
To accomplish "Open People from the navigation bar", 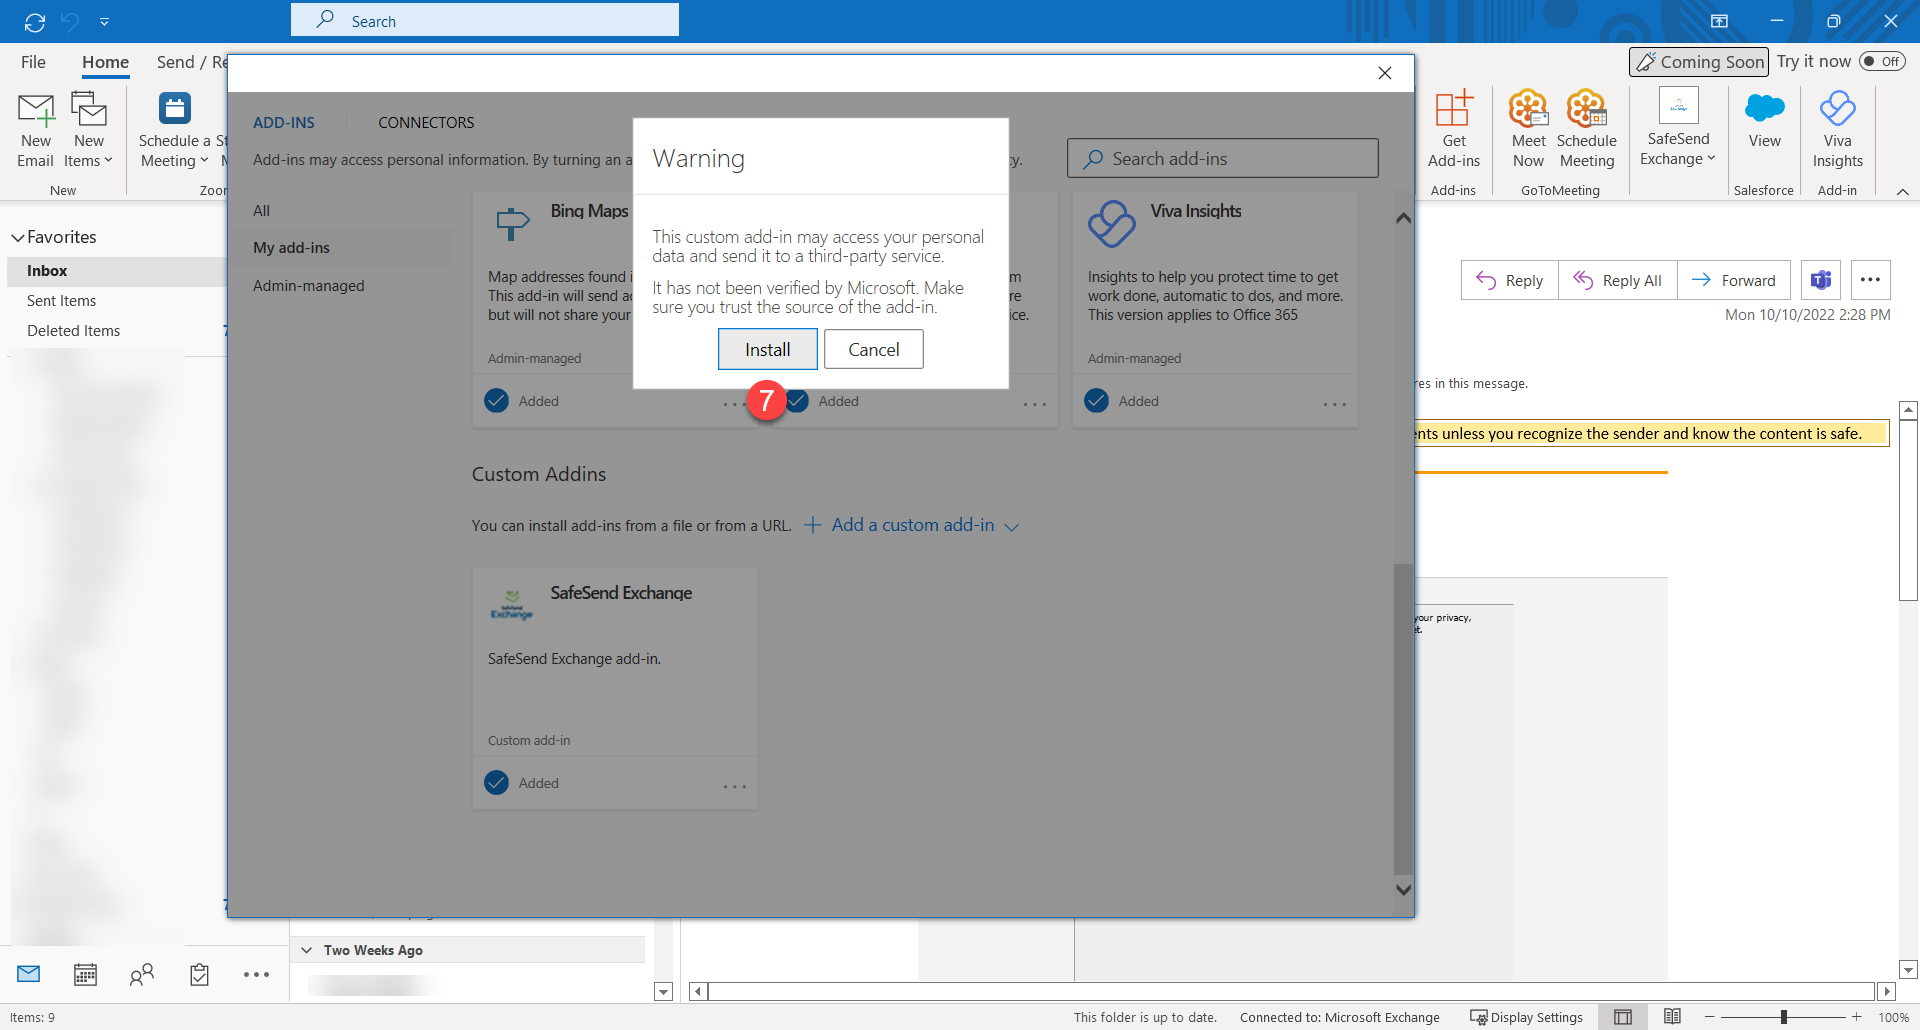I will (142, 973).
